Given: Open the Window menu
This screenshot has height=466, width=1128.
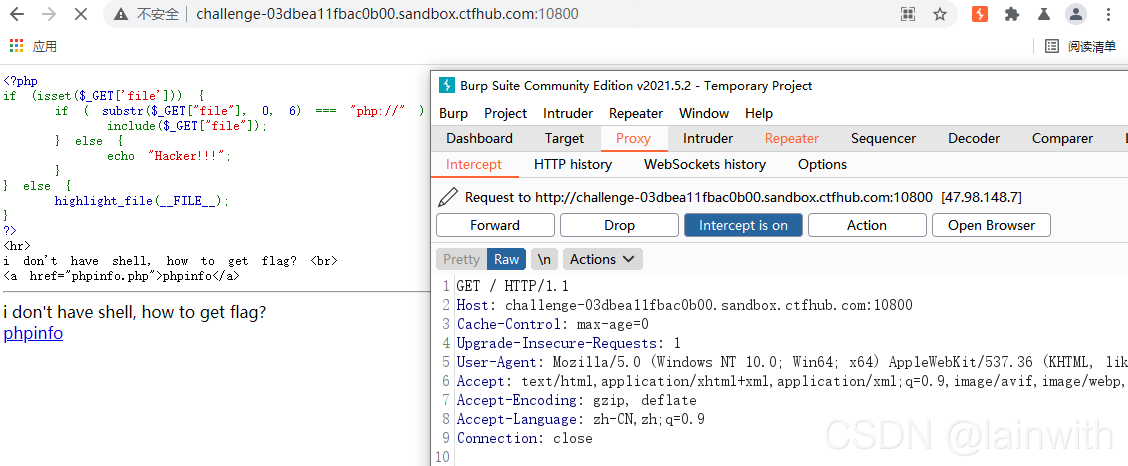Looking at the screenshot, I should tap(704, 113).
